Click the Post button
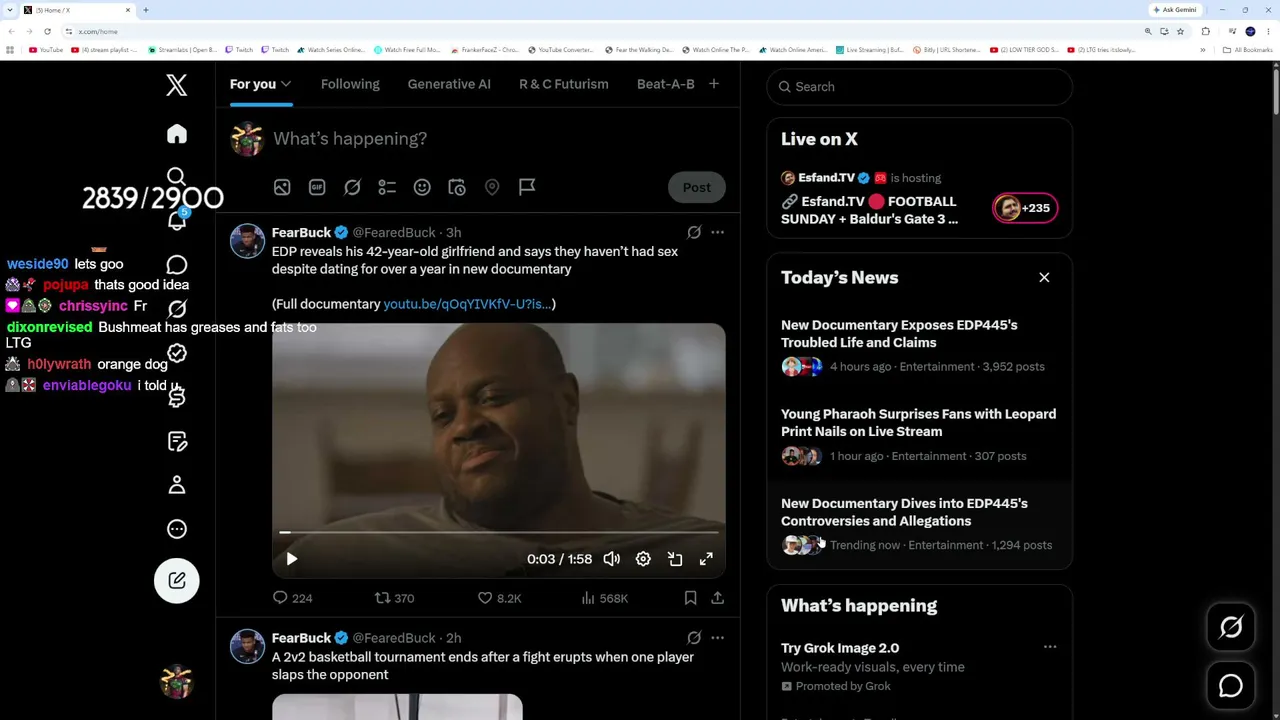 click(x=697, y=187)
